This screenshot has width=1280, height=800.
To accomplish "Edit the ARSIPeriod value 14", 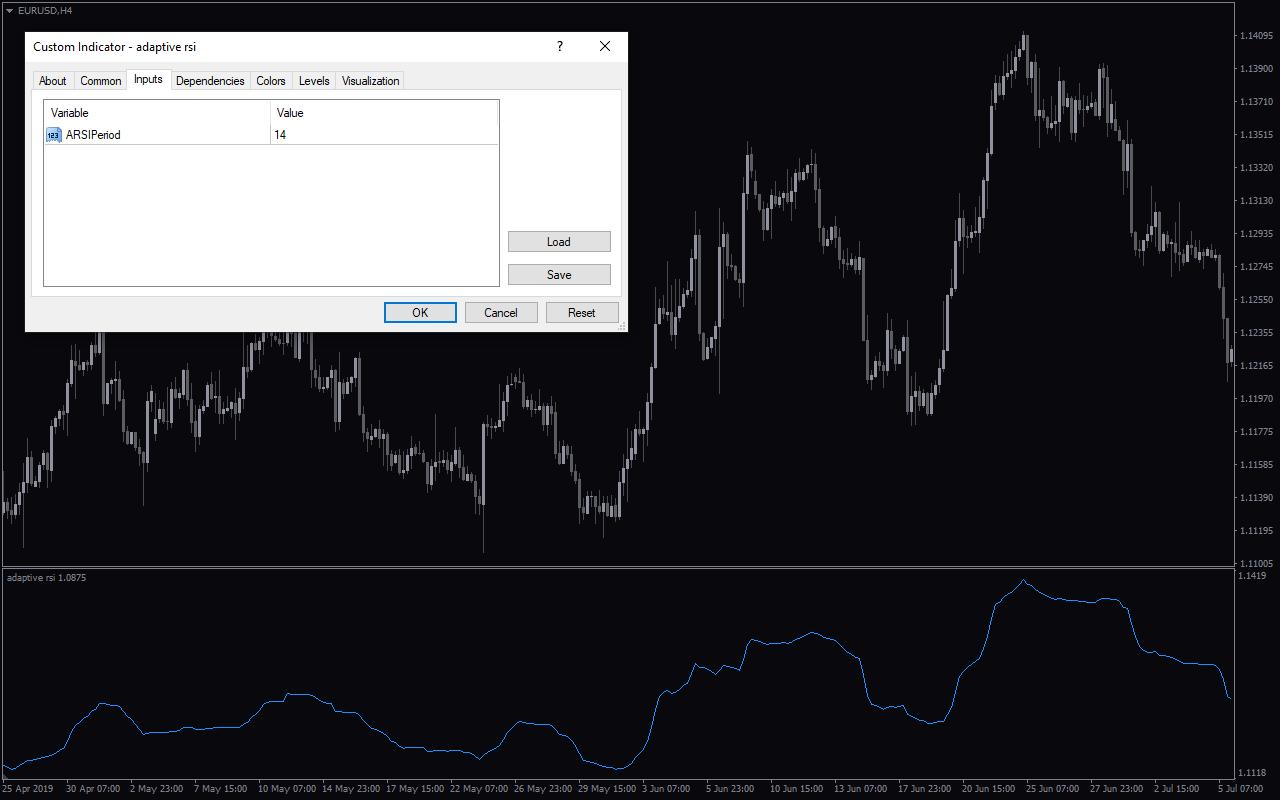I will click(x=384, y=135).
